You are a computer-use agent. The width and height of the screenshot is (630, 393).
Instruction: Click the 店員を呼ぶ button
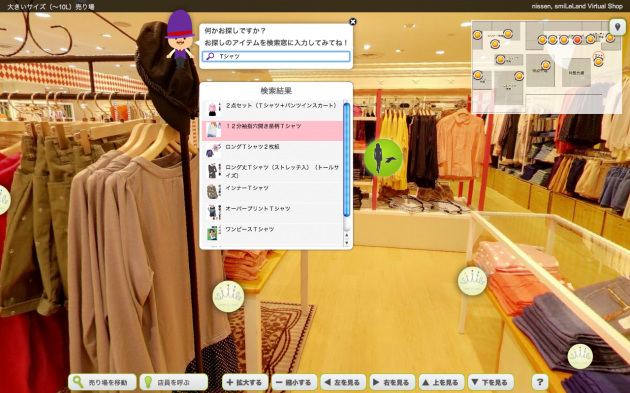coord(174,382)
